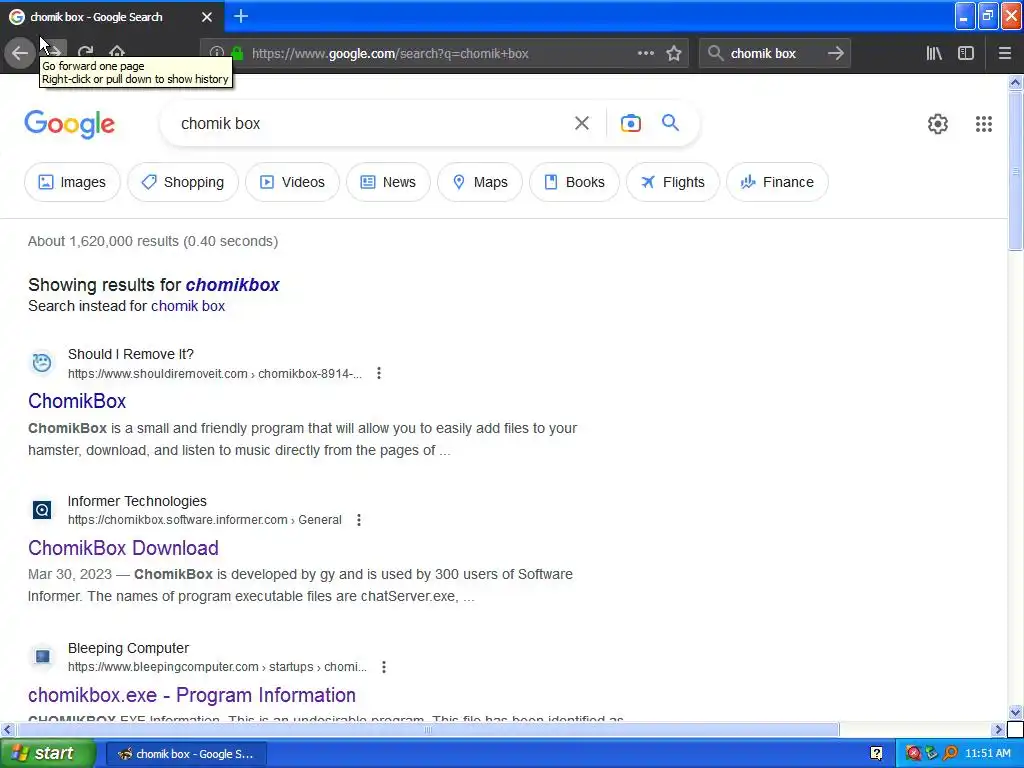Click the search bar magnifier icon in toolbar
The width and height of the screenshot is (1024, 768).
[715, 54]
